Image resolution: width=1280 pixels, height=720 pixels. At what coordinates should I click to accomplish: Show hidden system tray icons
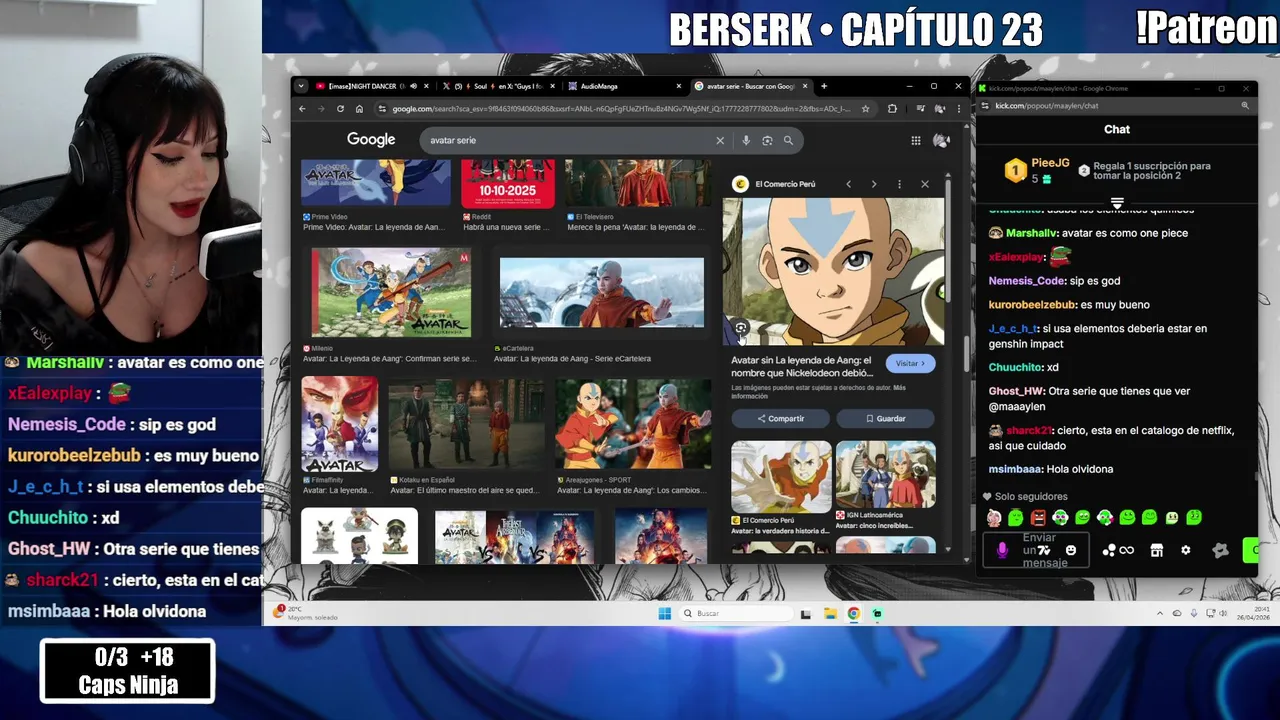click(1160, 614)
